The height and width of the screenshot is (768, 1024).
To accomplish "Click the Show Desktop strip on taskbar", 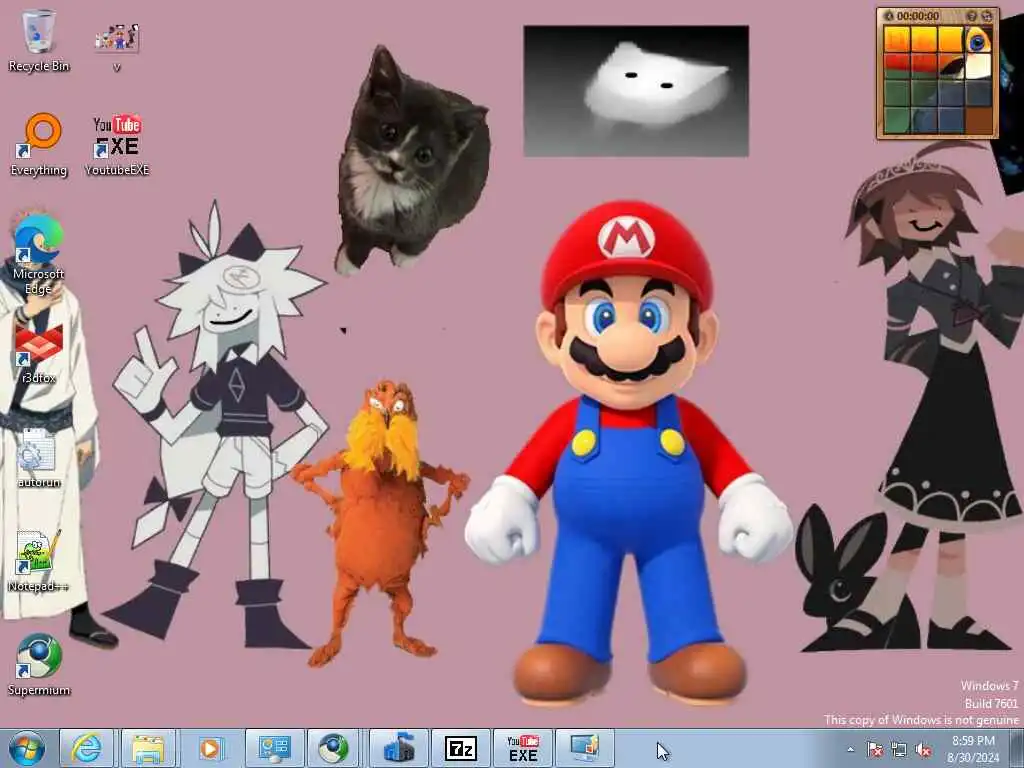I will [x=1017, y=748].
